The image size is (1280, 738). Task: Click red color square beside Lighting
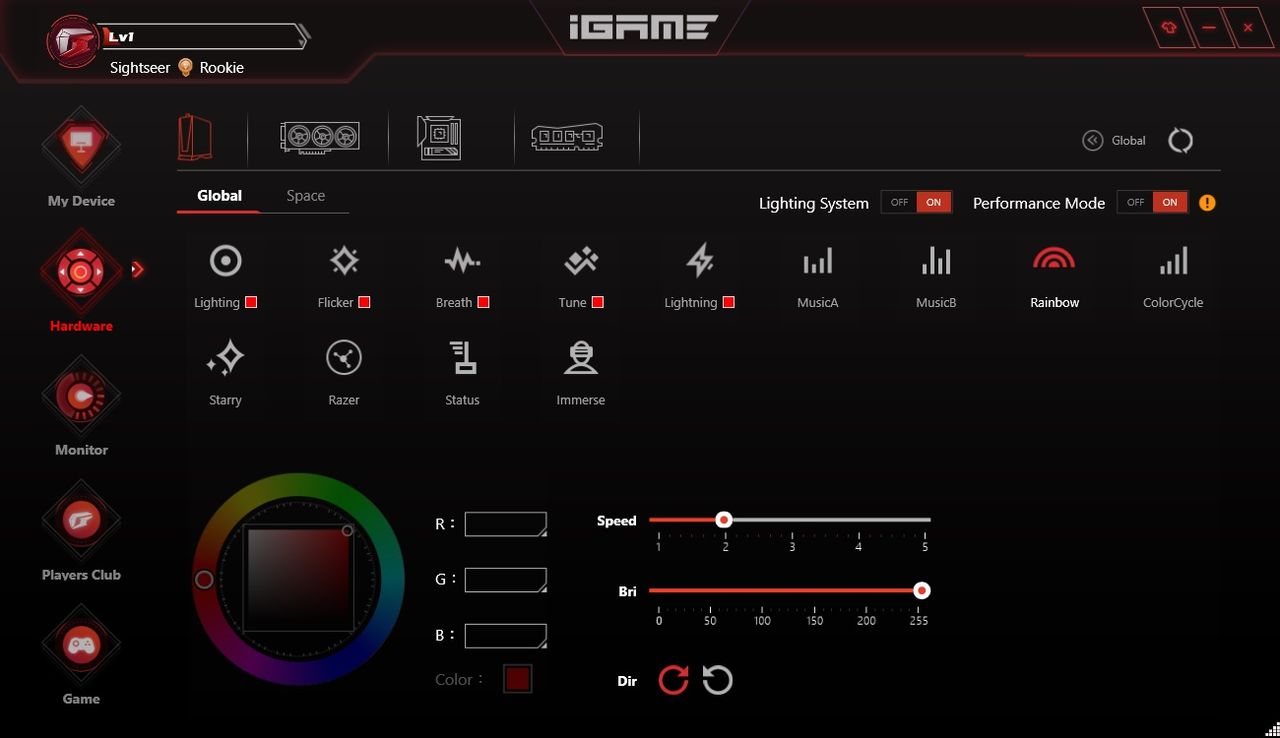click(x=251, y=302)
